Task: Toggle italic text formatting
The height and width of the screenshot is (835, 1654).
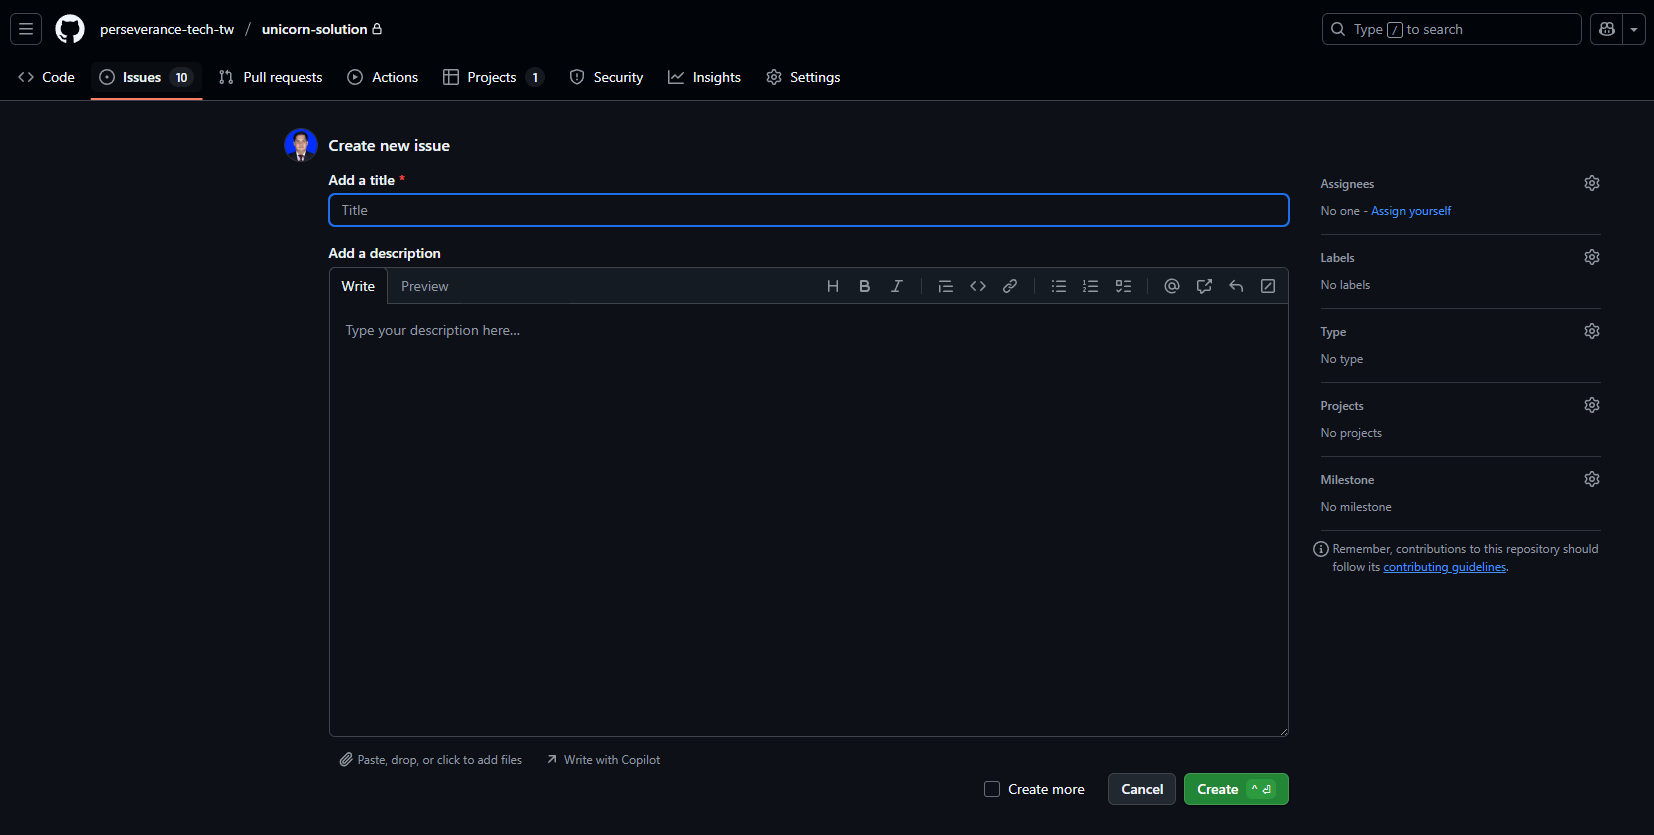Action: click(x=896, y=286)
